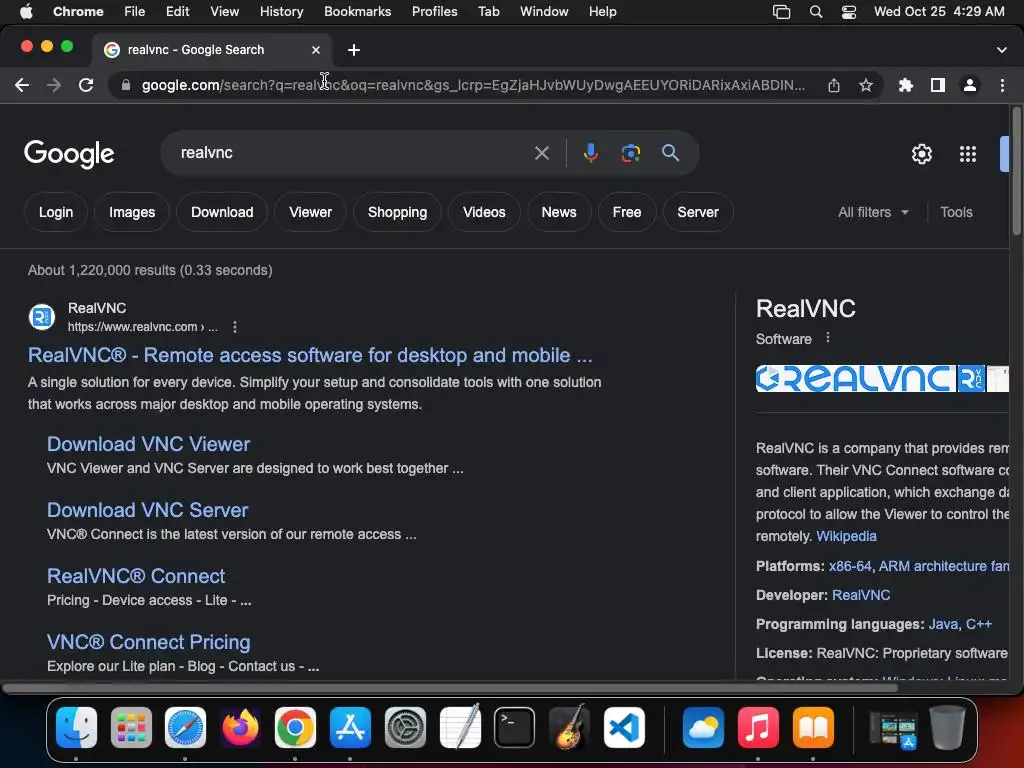Click the forward navigation arrow

coord(54,86)
